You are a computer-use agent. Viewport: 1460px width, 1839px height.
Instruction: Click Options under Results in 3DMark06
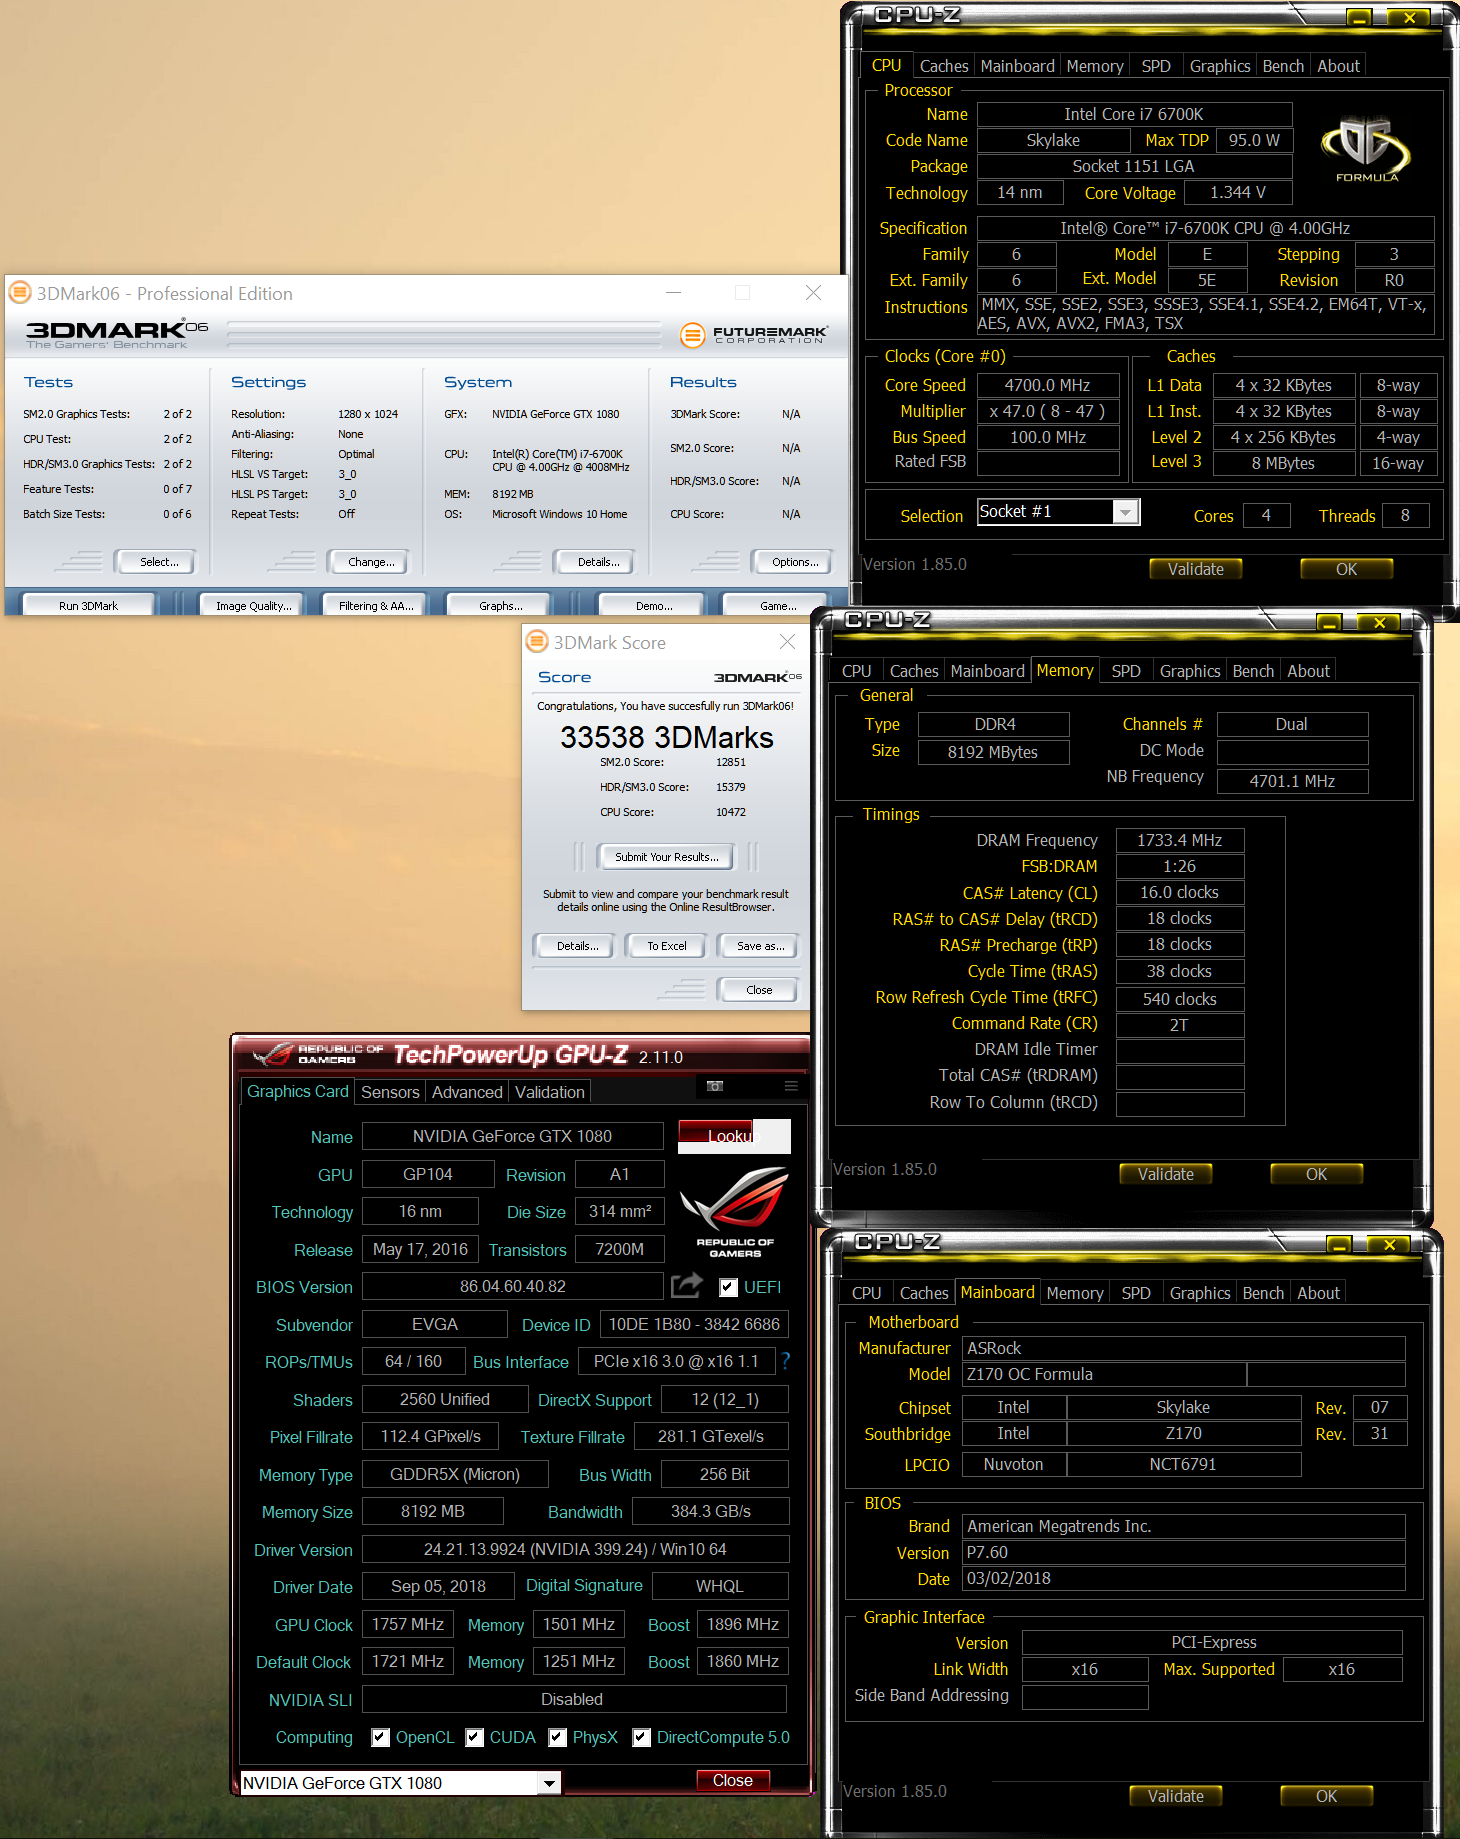tap(795, 562)
